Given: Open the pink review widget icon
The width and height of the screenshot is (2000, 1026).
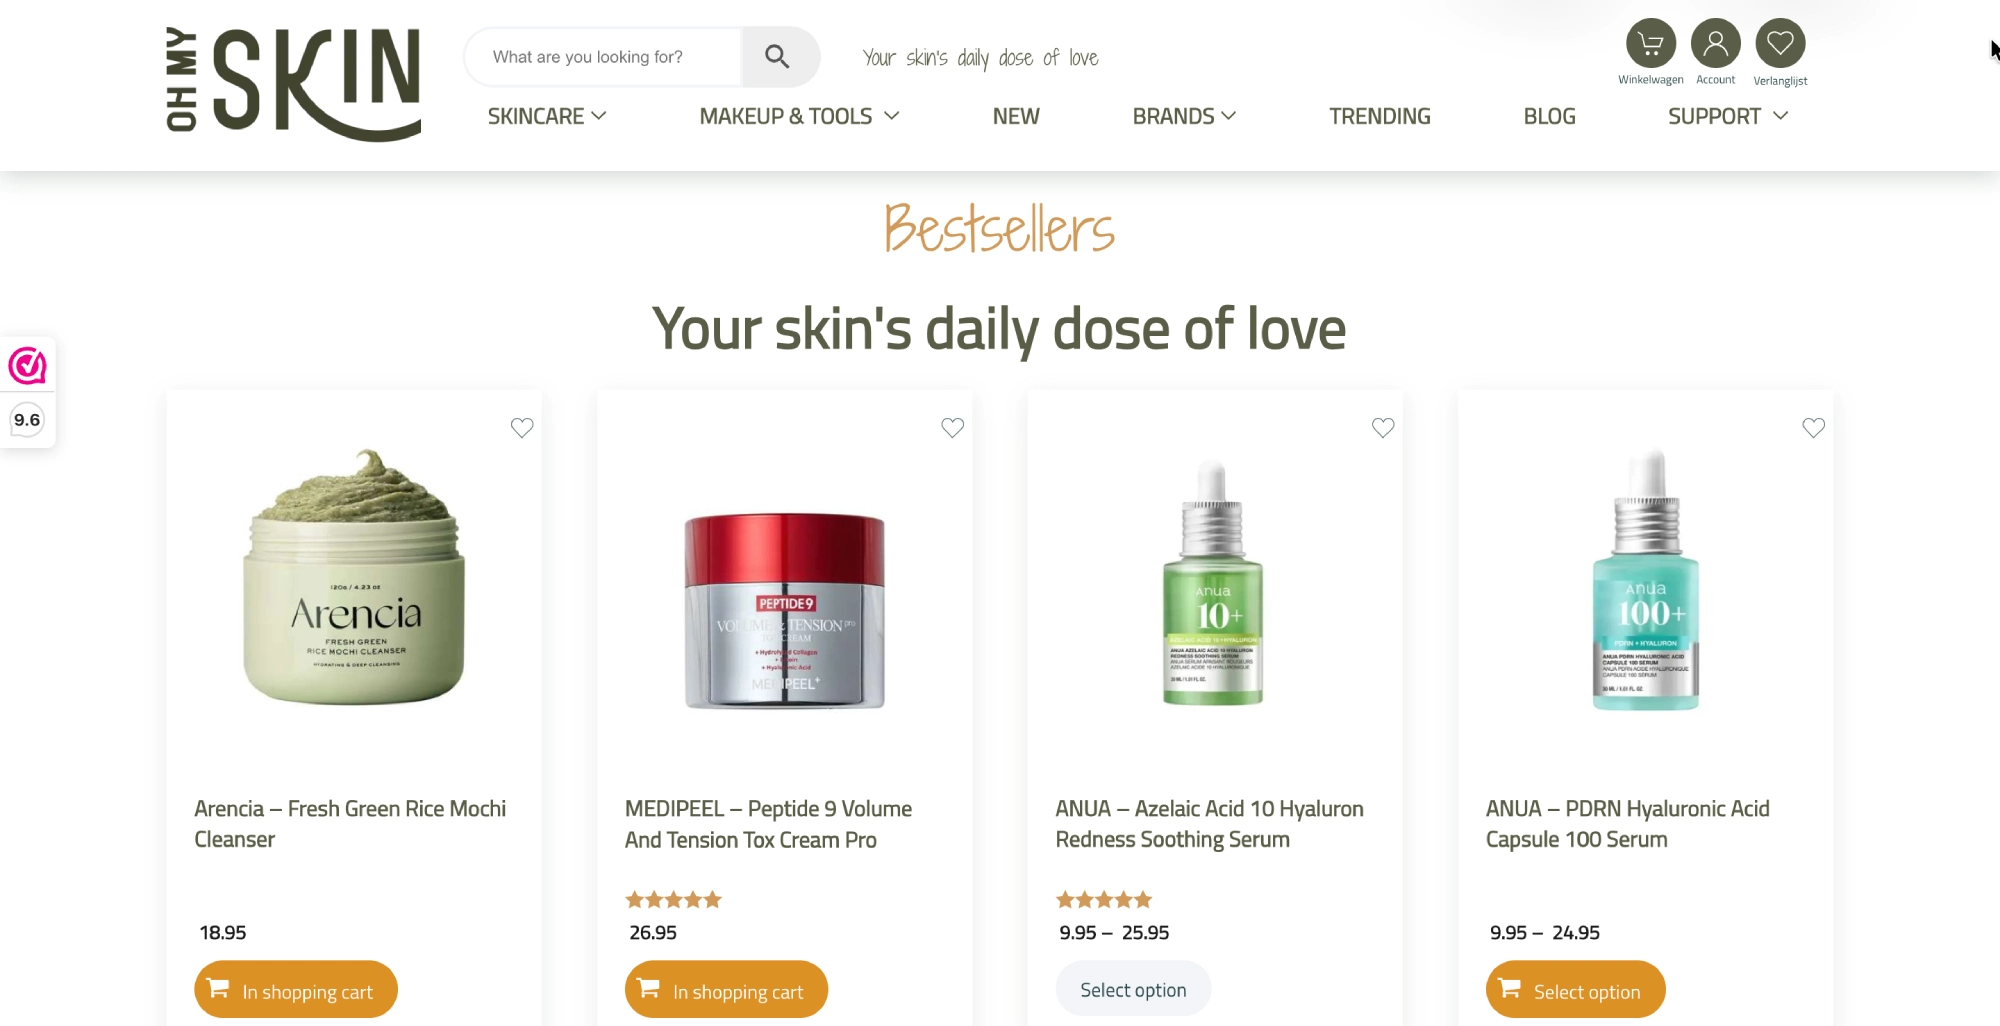Looking at the screenshot, I should [27, 366].
